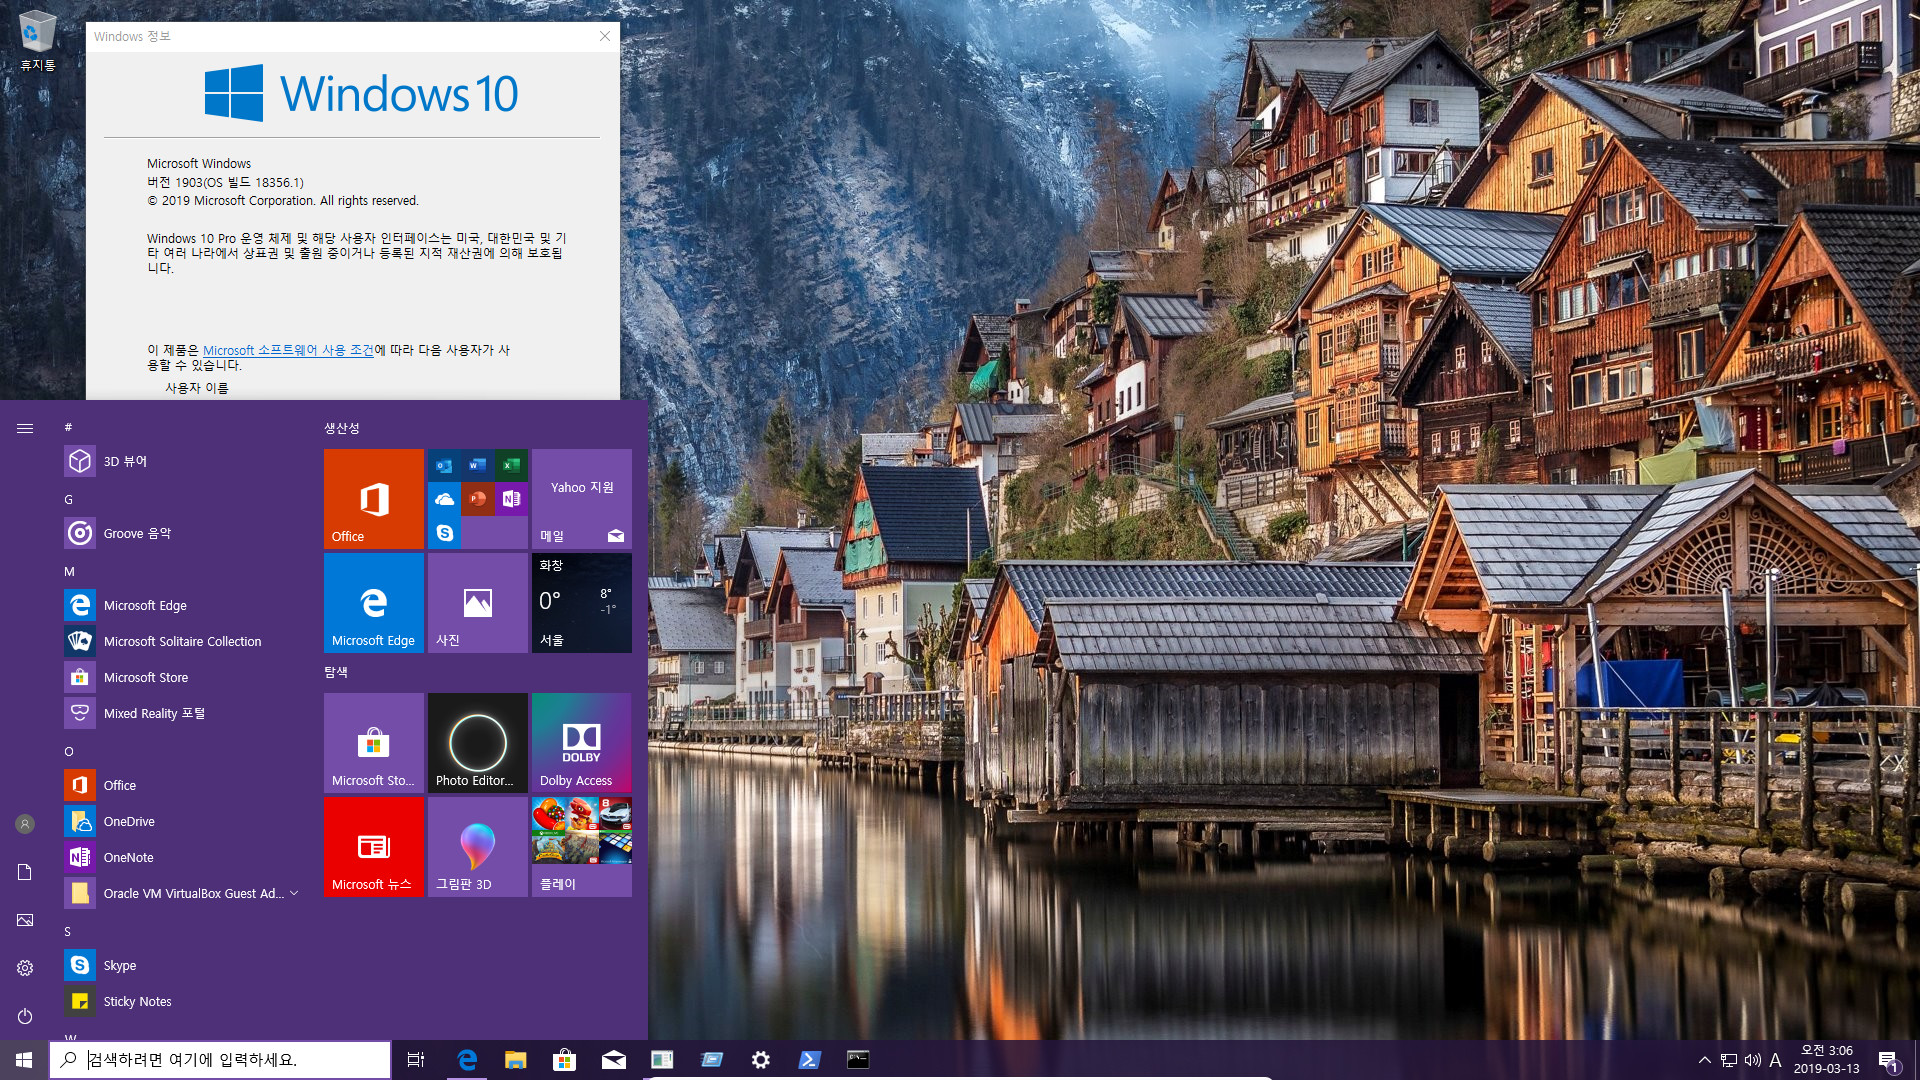The height and width of the screenshot is (1080, 1920).
Task: Open the 플레이 games tile folder
Action: click(x=582, y=847)
